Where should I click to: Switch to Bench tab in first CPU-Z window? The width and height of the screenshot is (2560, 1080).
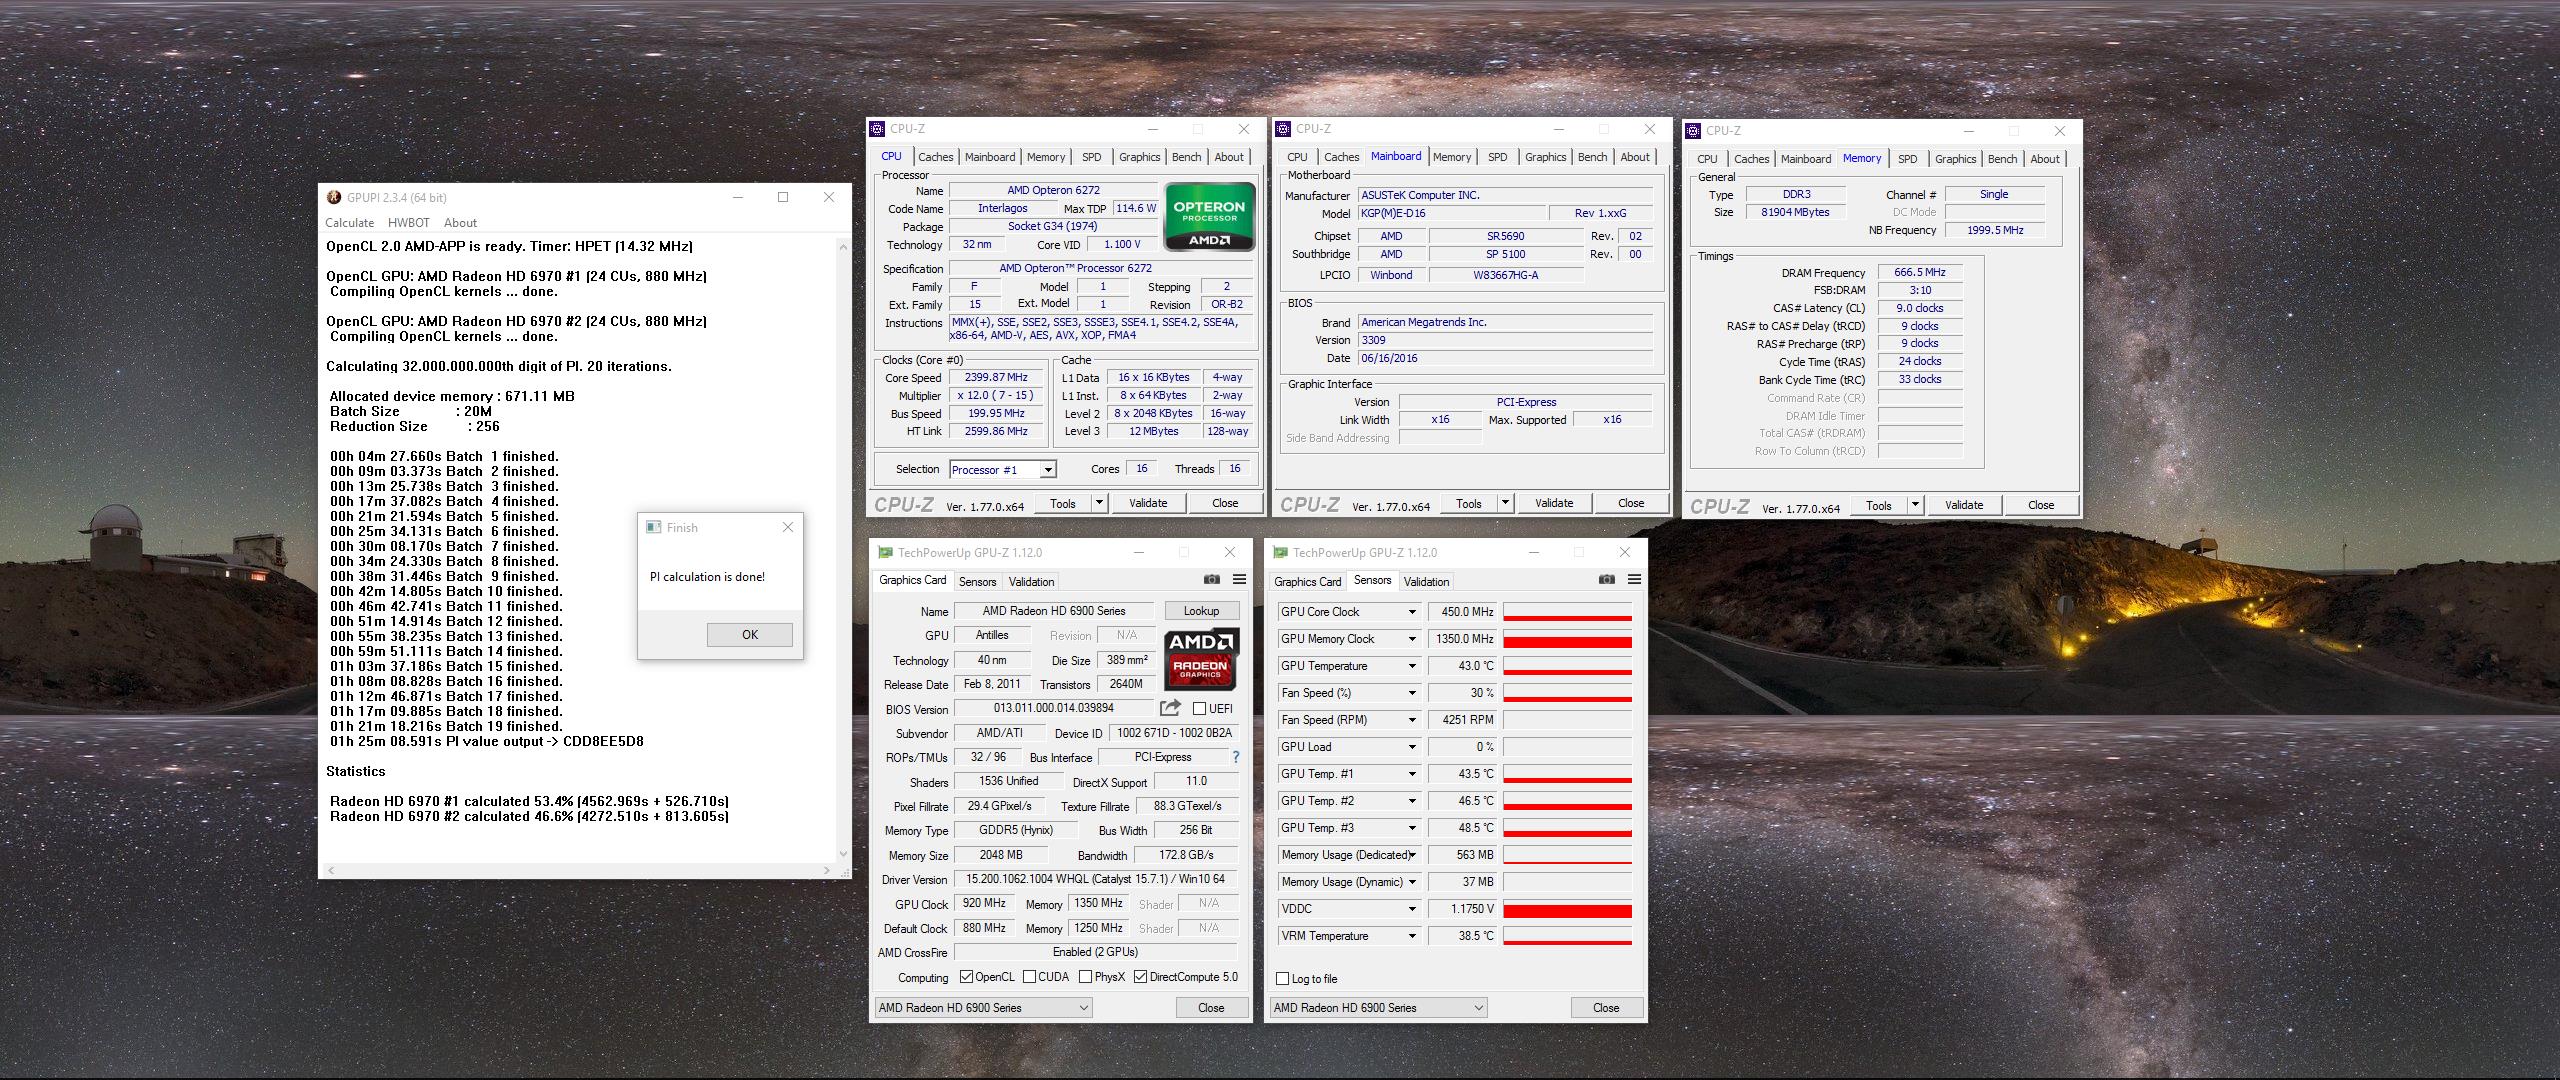[x=1186, y=157]
